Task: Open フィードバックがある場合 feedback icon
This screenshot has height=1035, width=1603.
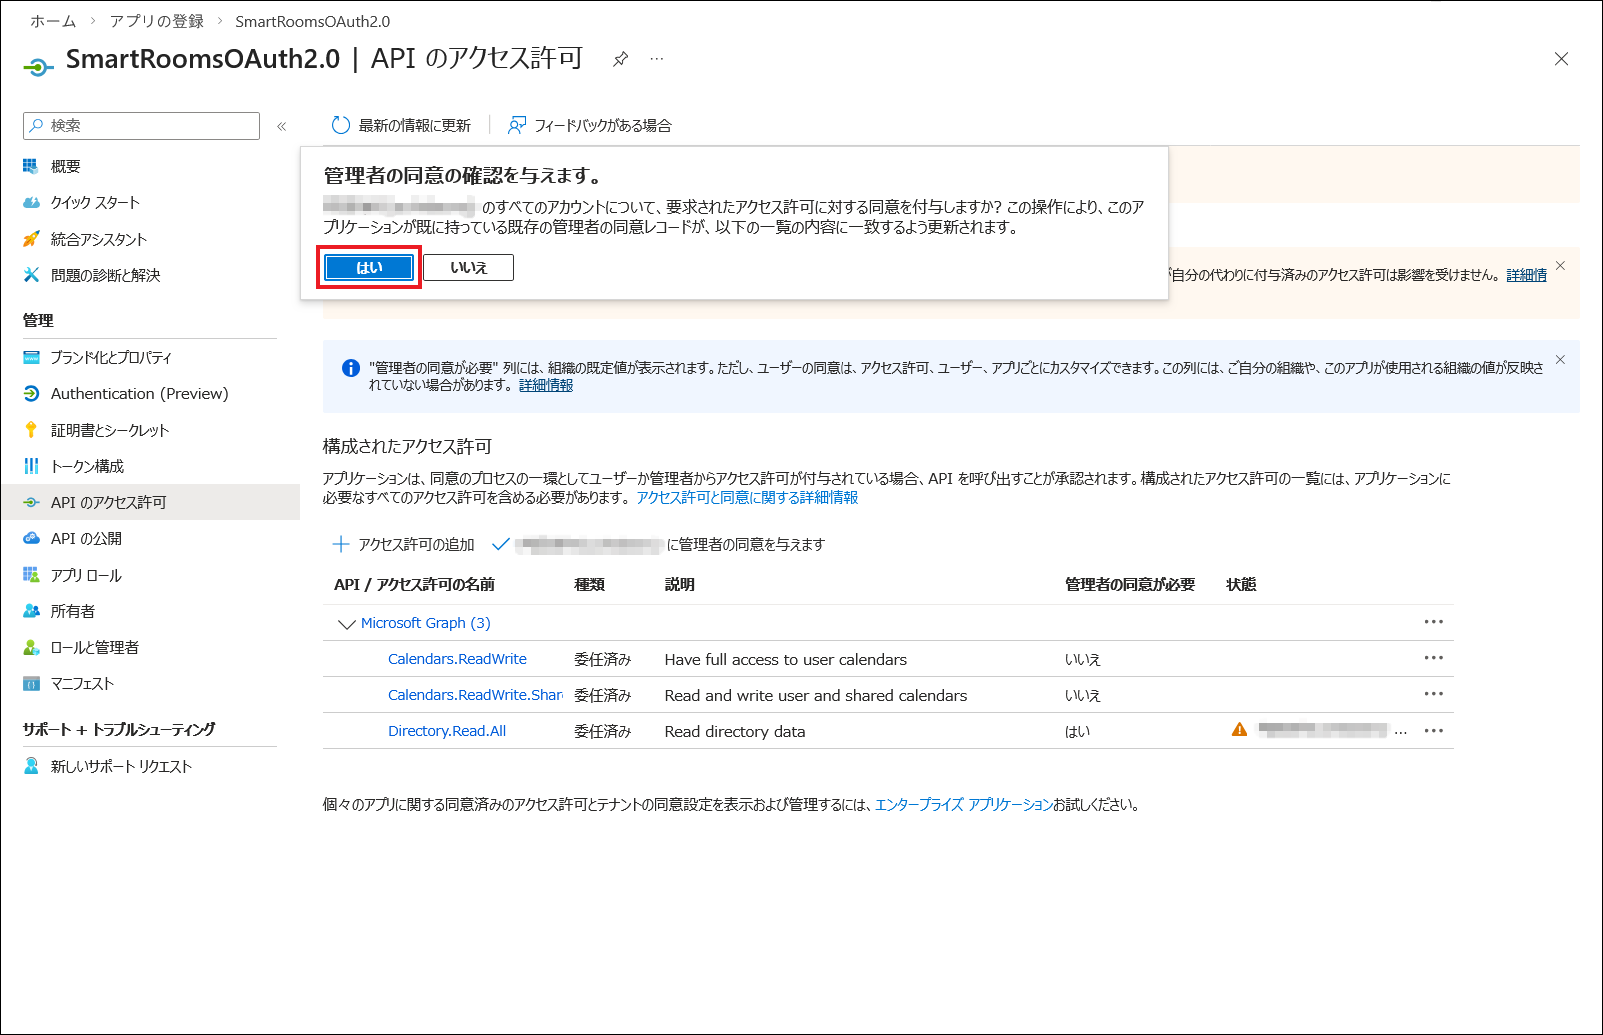Action: [517, 125]
